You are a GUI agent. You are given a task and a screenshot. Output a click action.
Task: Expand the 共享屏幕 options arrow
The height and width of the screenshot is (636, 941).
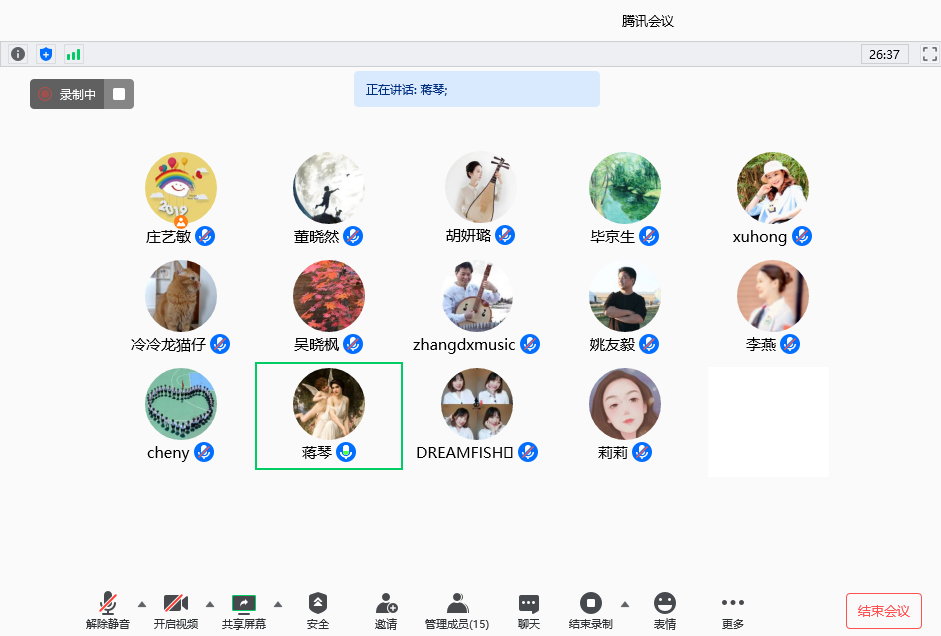pyautogui.click(x=278, y=604)
